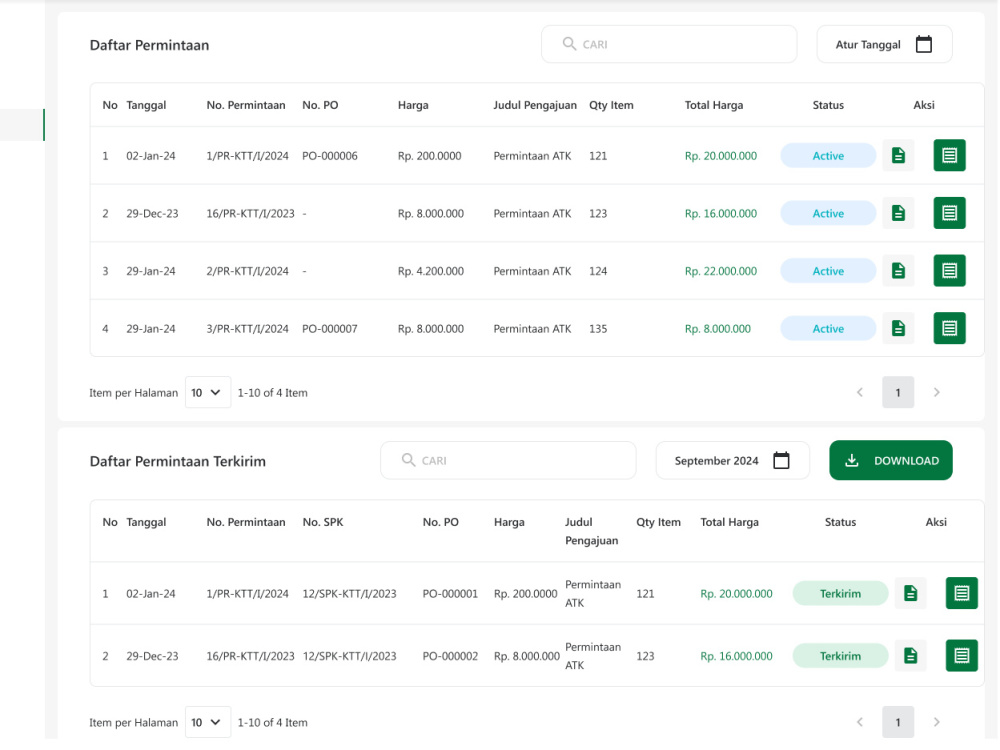This screenshot has width=1000, height=750.
Task: Focus the CARI field in Daftar Permintaan Terkirim
Action: (x=508, y=460)
